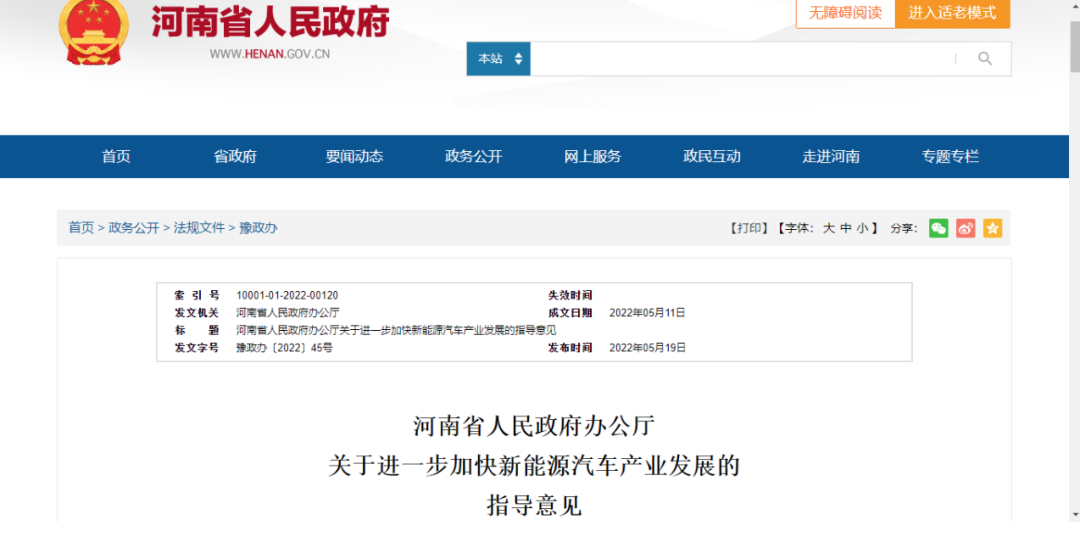The width and height of the screenshot is (1080, 548).
Task: Click the yellow star favorite icon
Action: point(992,228)
